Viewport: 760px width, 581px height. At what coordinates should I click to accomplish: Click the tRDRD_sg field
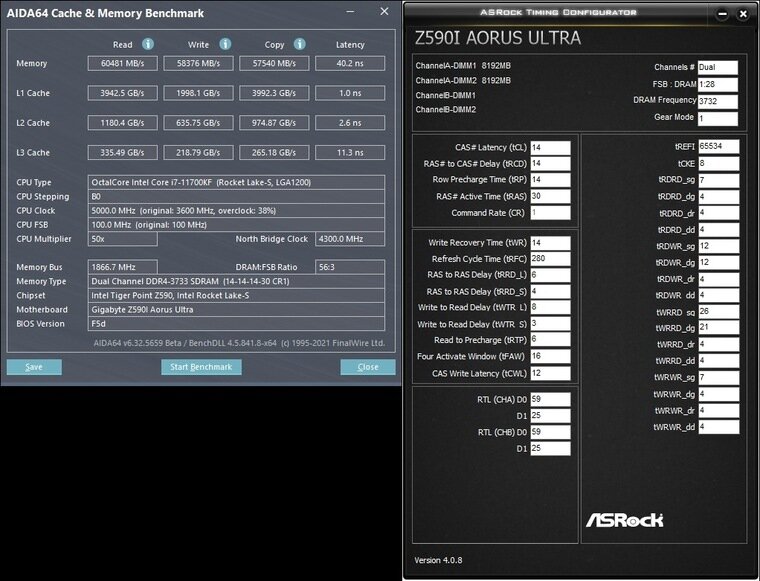click(x=719, y=180)
